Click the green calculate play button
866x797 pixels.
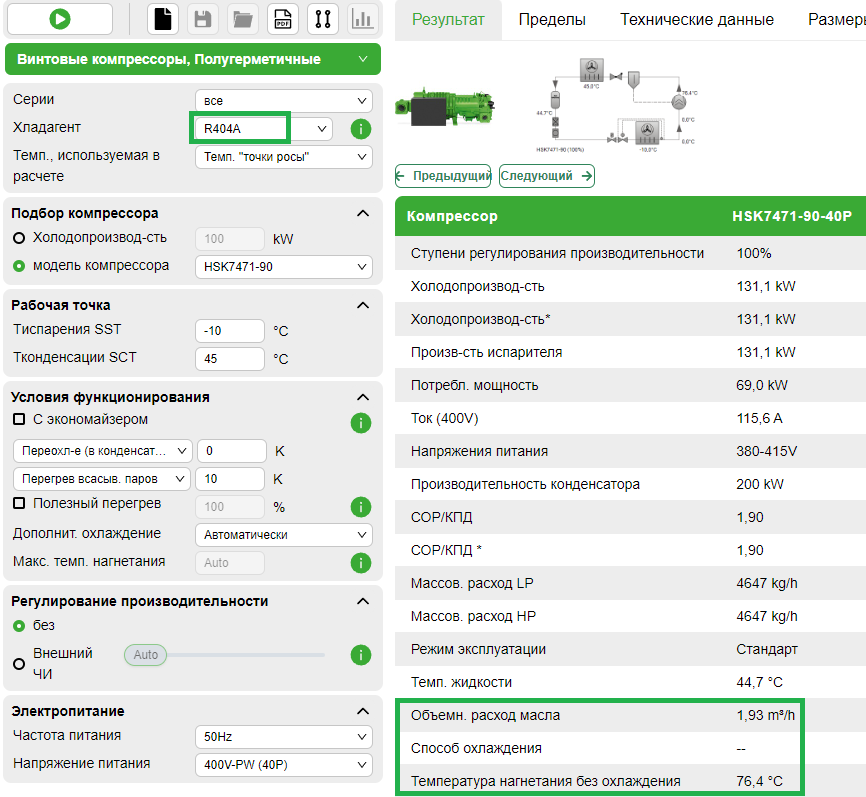[59, 19]
